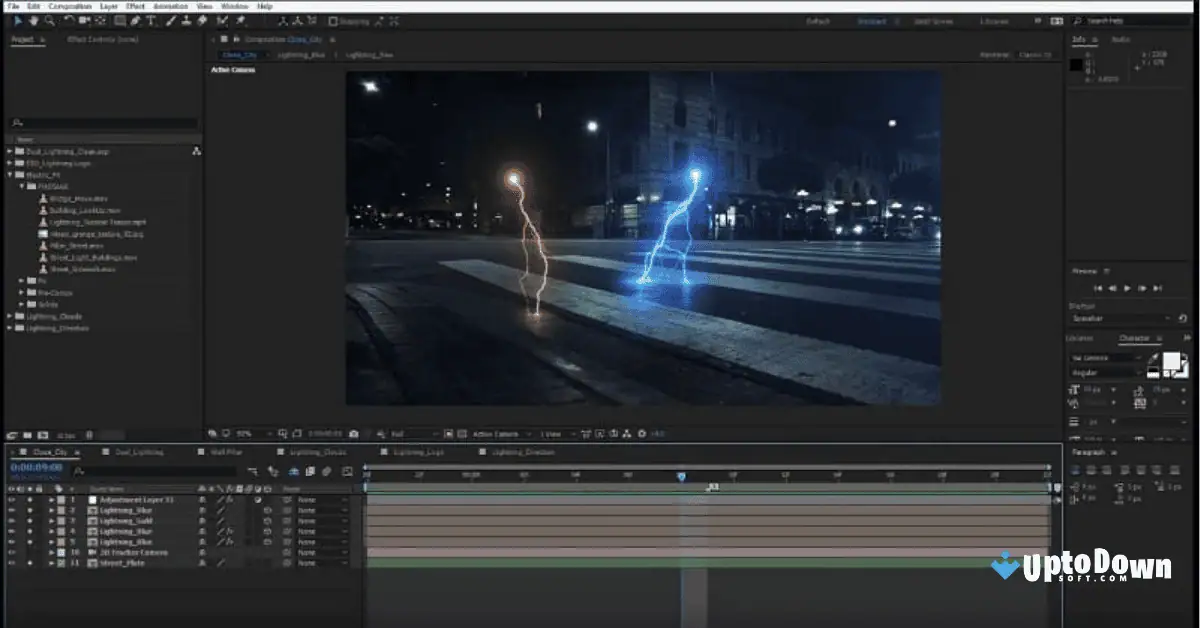Open the Graph Editor in the timeline
1200x628 pixels.
348,470
